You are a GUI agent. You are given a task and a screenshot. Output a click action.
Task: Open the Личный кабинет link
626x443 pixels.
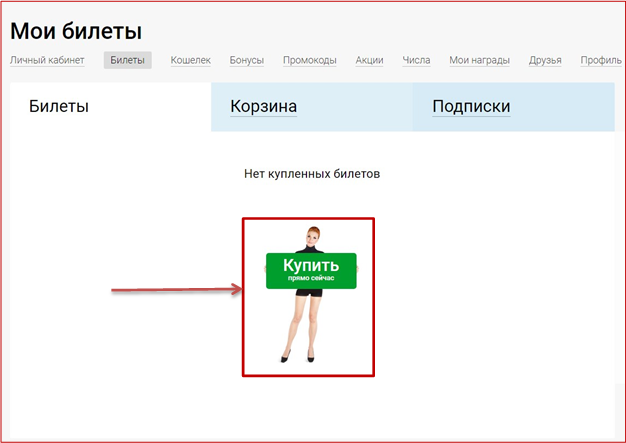coord(47,60)
